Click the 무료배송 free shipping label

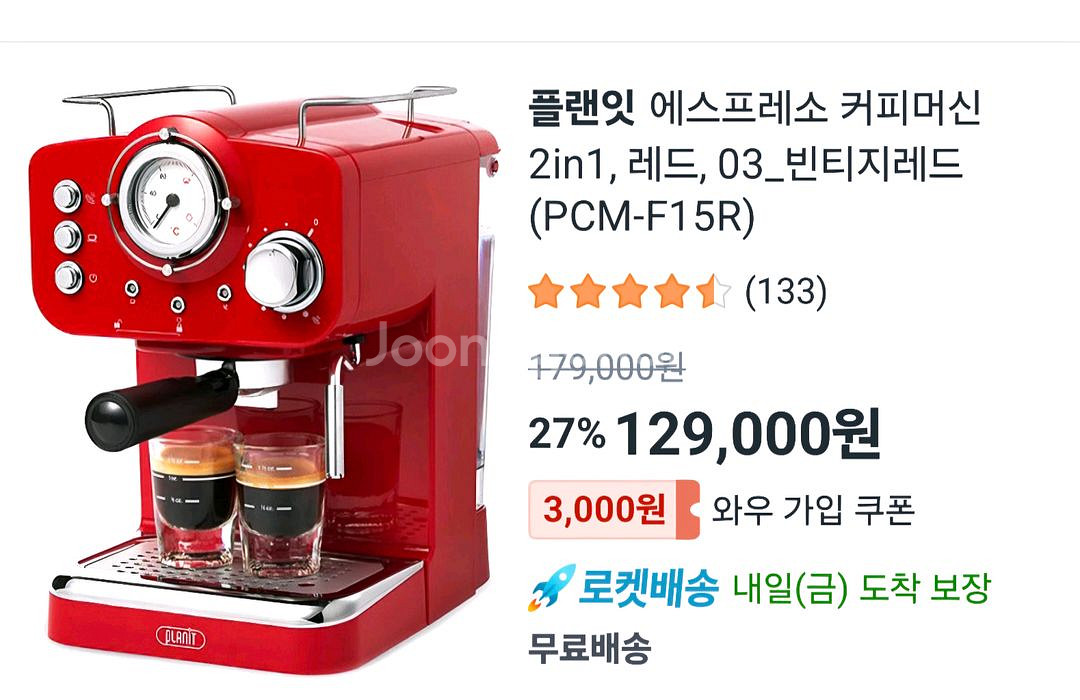590,648
